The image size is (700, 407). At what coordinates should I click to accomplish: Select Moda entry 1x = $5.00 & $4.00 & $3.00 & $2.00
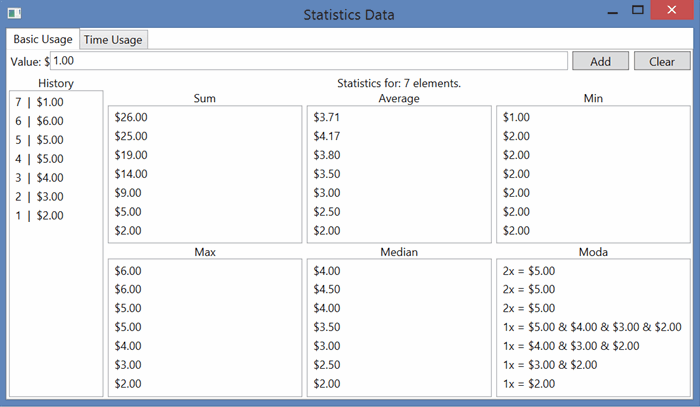pos(592,327)
